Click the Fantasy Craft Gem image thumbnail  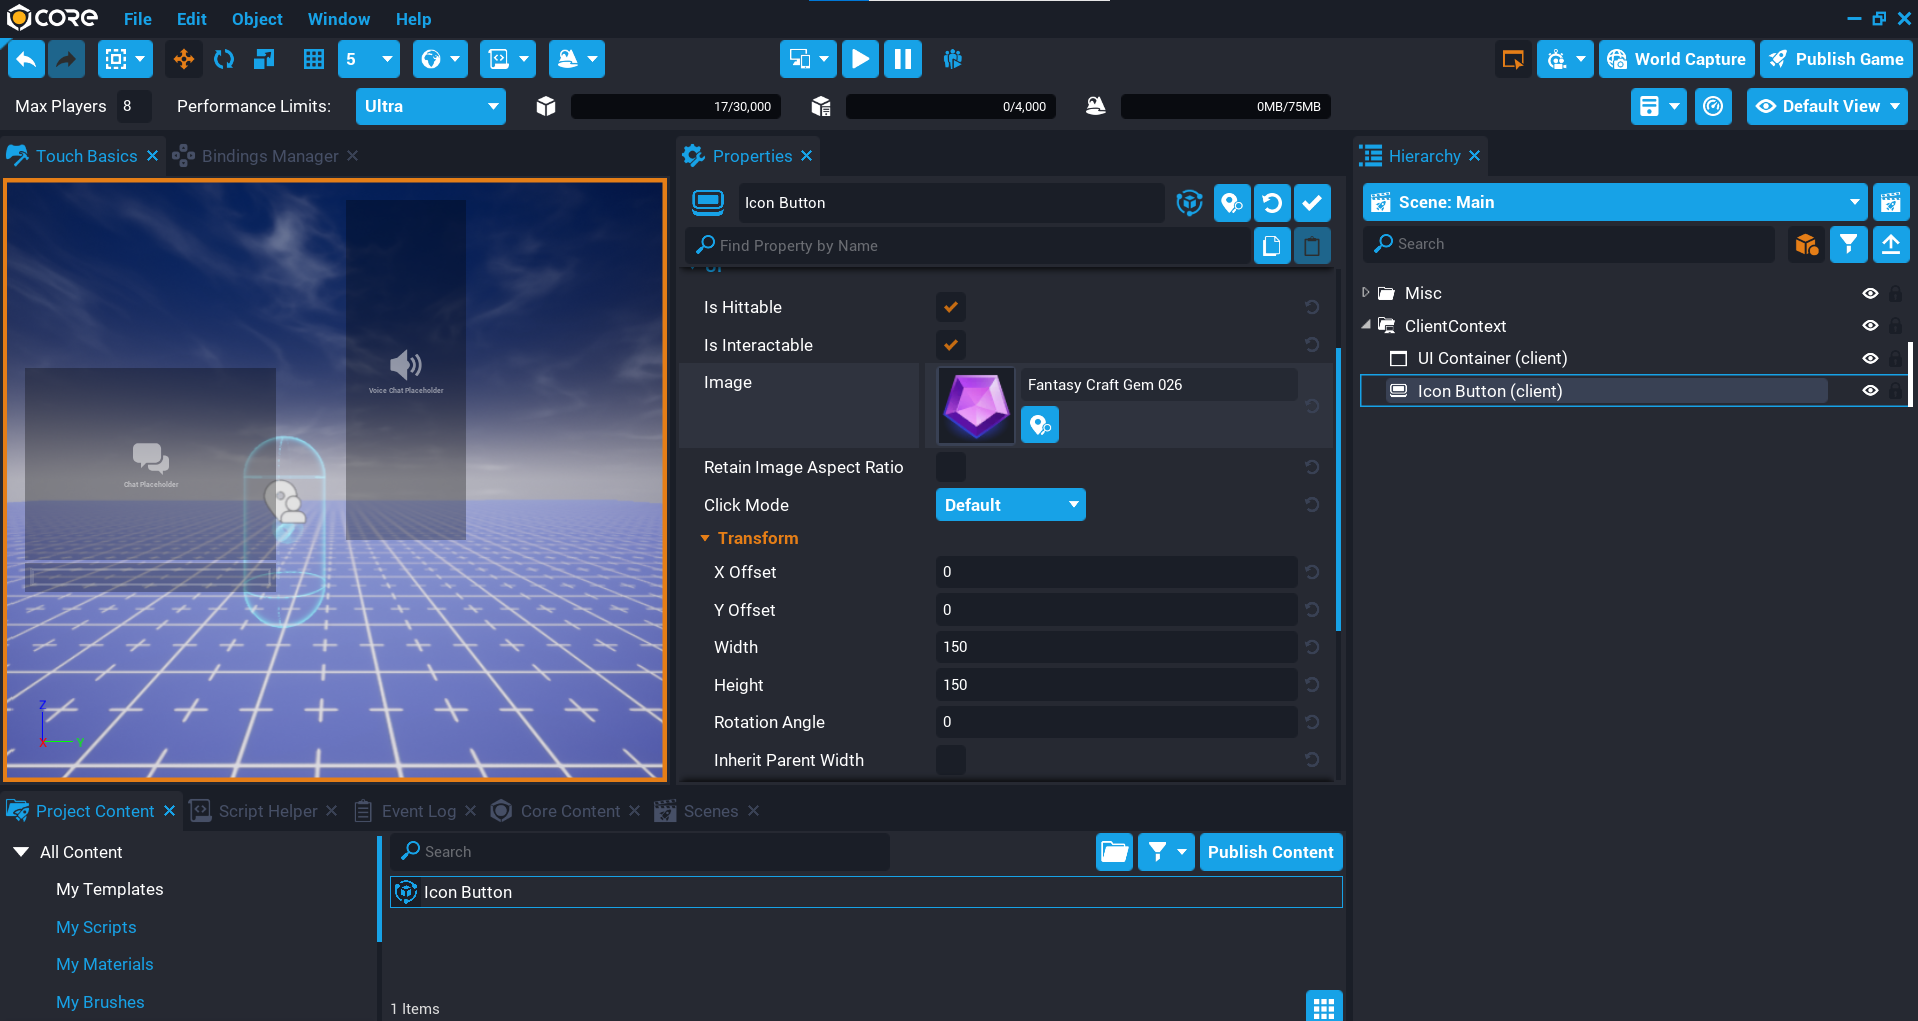[976, 406]
